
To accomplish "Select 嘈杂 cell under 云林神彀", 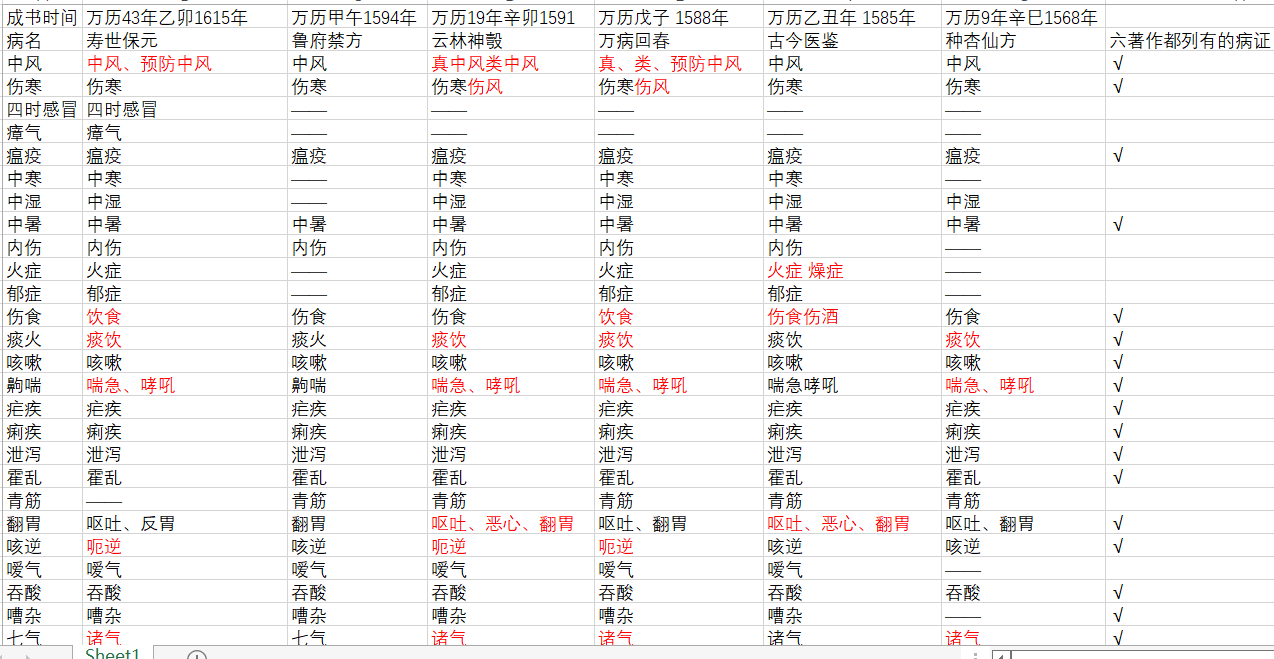I will 512,615.
